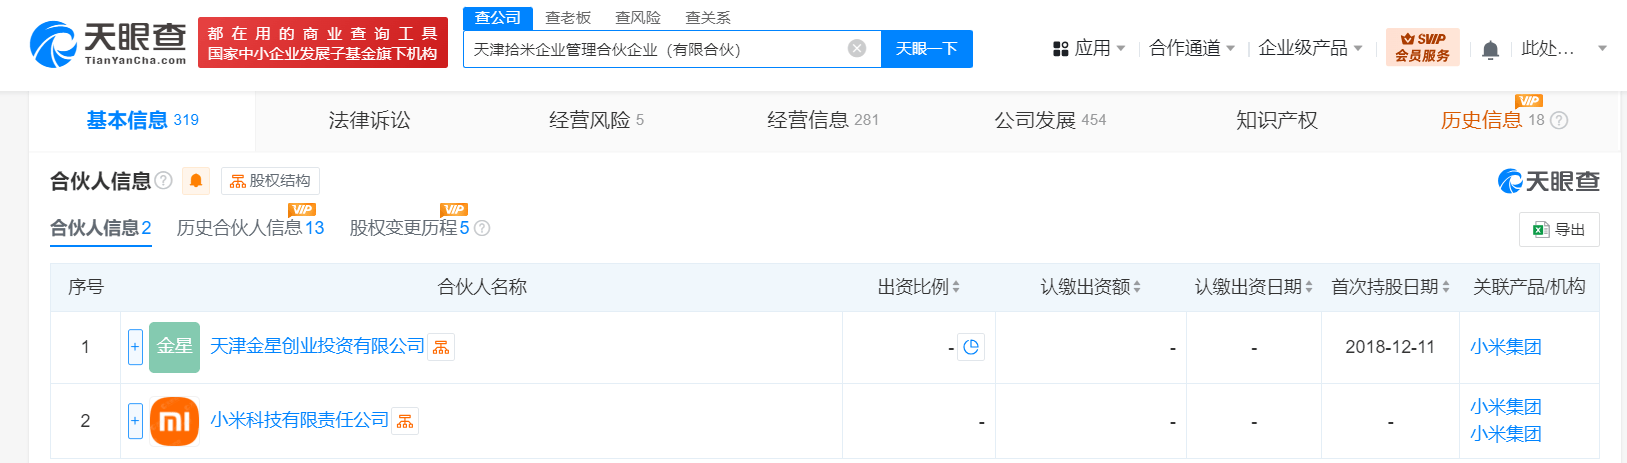Open the 合作通道 dropdown

[1192, 48]
